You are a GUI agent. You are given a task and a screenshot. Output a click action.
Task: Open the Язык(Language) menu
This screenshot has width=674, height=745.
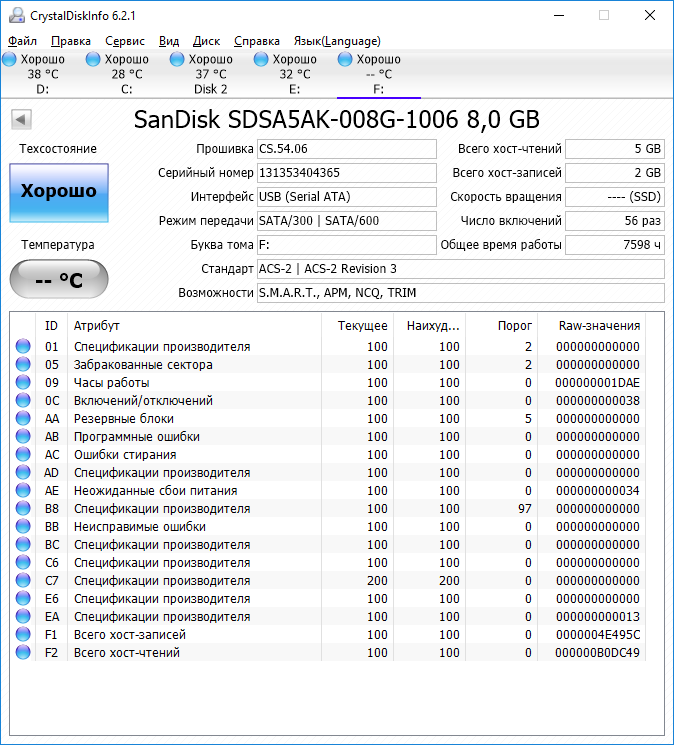[x=337, y=41]
